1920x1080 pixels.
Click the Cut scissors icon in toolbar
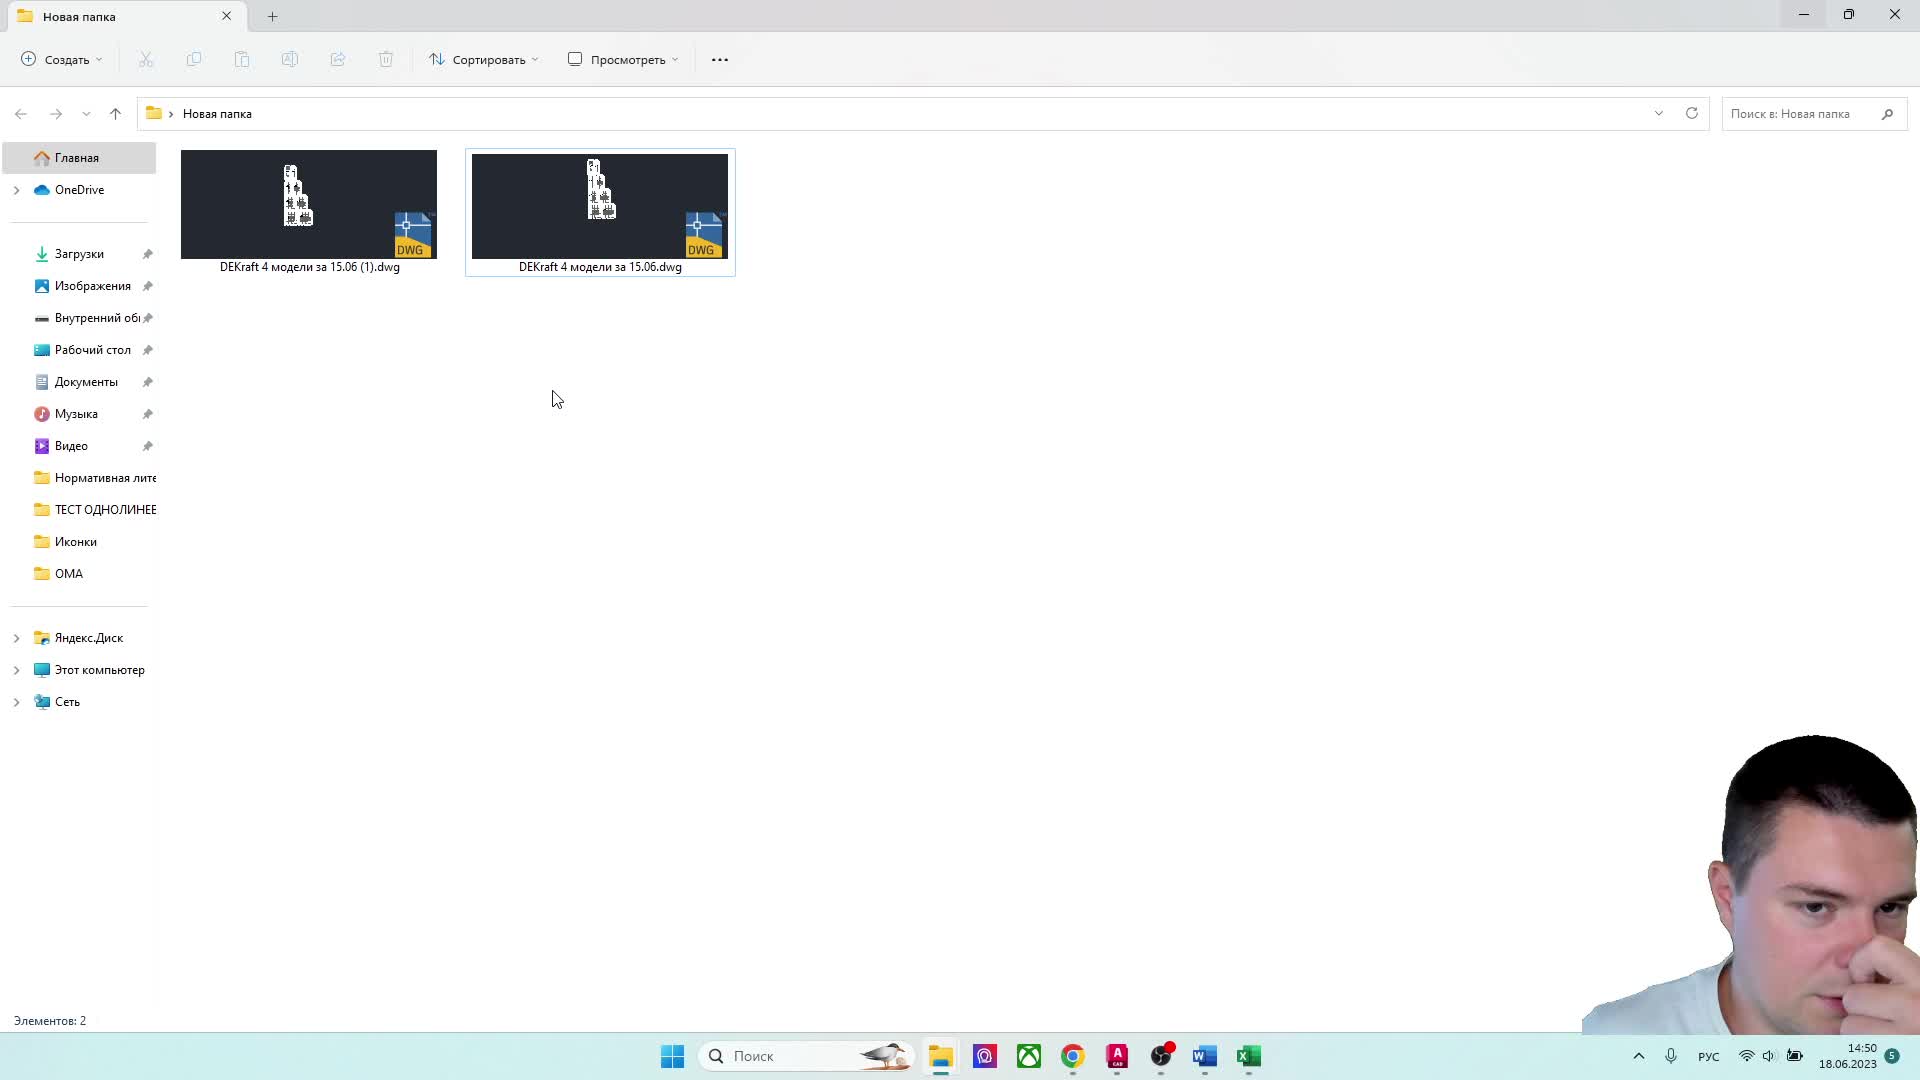(146, 59)
